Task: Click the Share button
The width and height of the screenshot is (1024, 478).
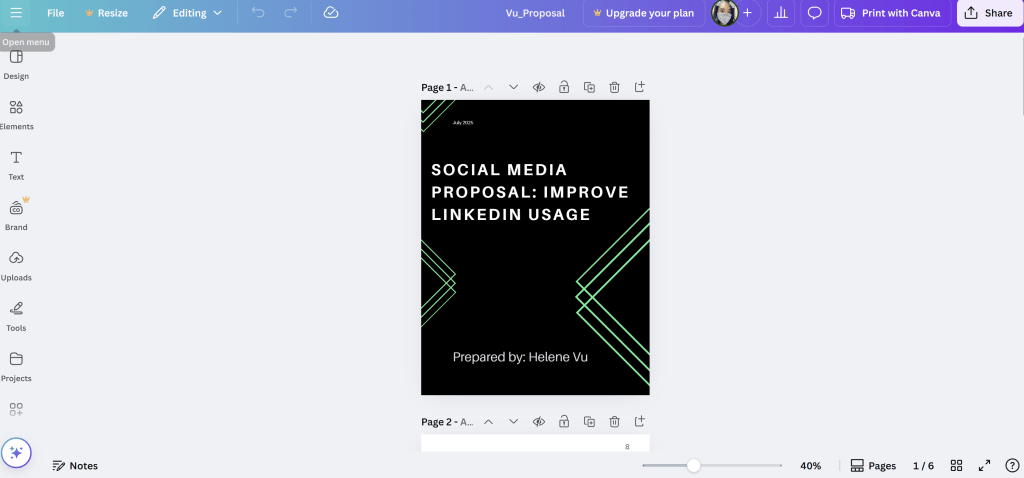Action: [x=988, y=13]
